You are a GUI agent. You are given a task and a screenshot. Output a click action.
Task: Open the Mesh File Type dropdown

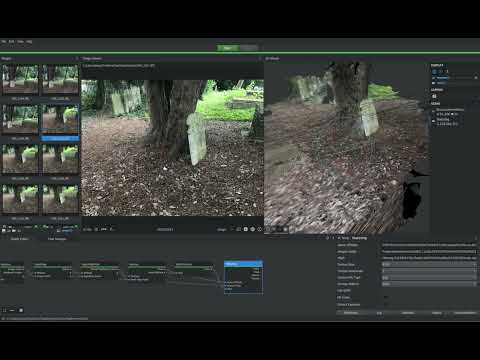tap(429, 277)
